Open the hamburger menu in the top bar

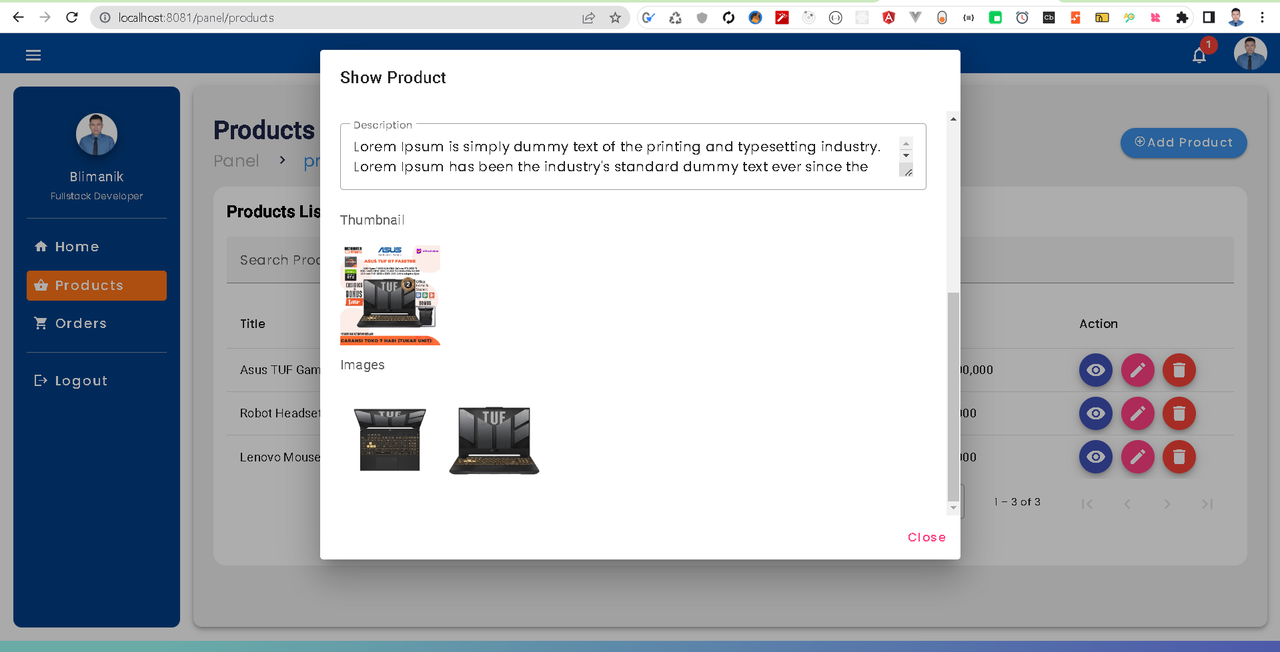(33, 55)
